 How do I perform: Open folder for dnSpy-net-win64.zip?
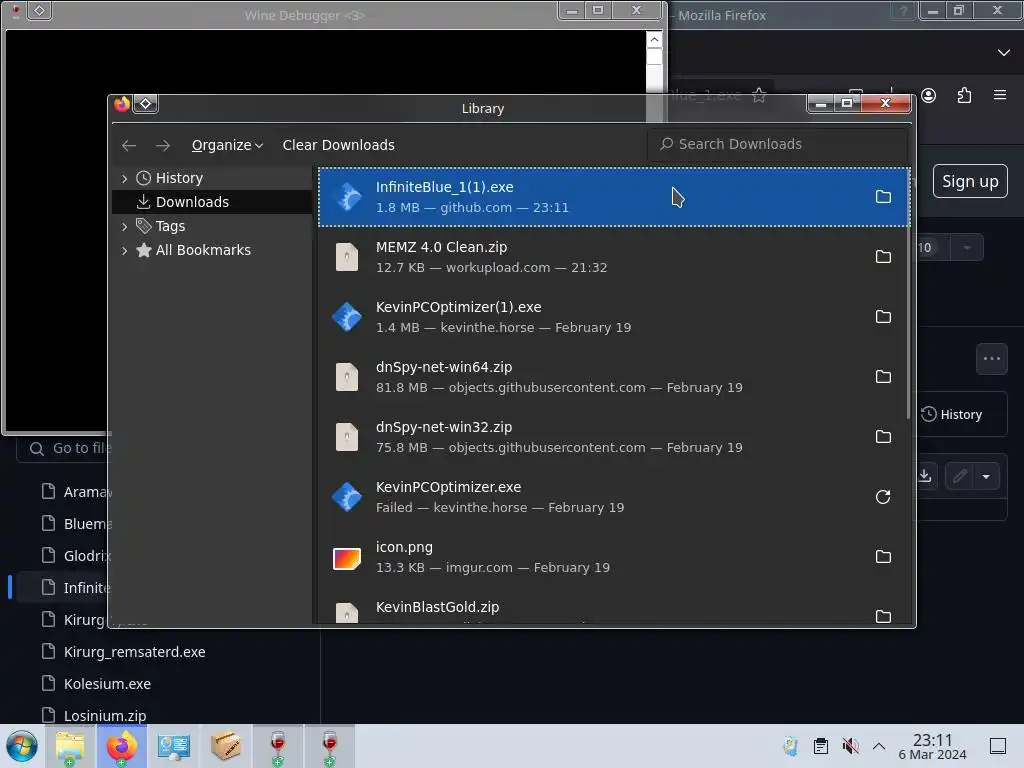click(x=883, y=377)
